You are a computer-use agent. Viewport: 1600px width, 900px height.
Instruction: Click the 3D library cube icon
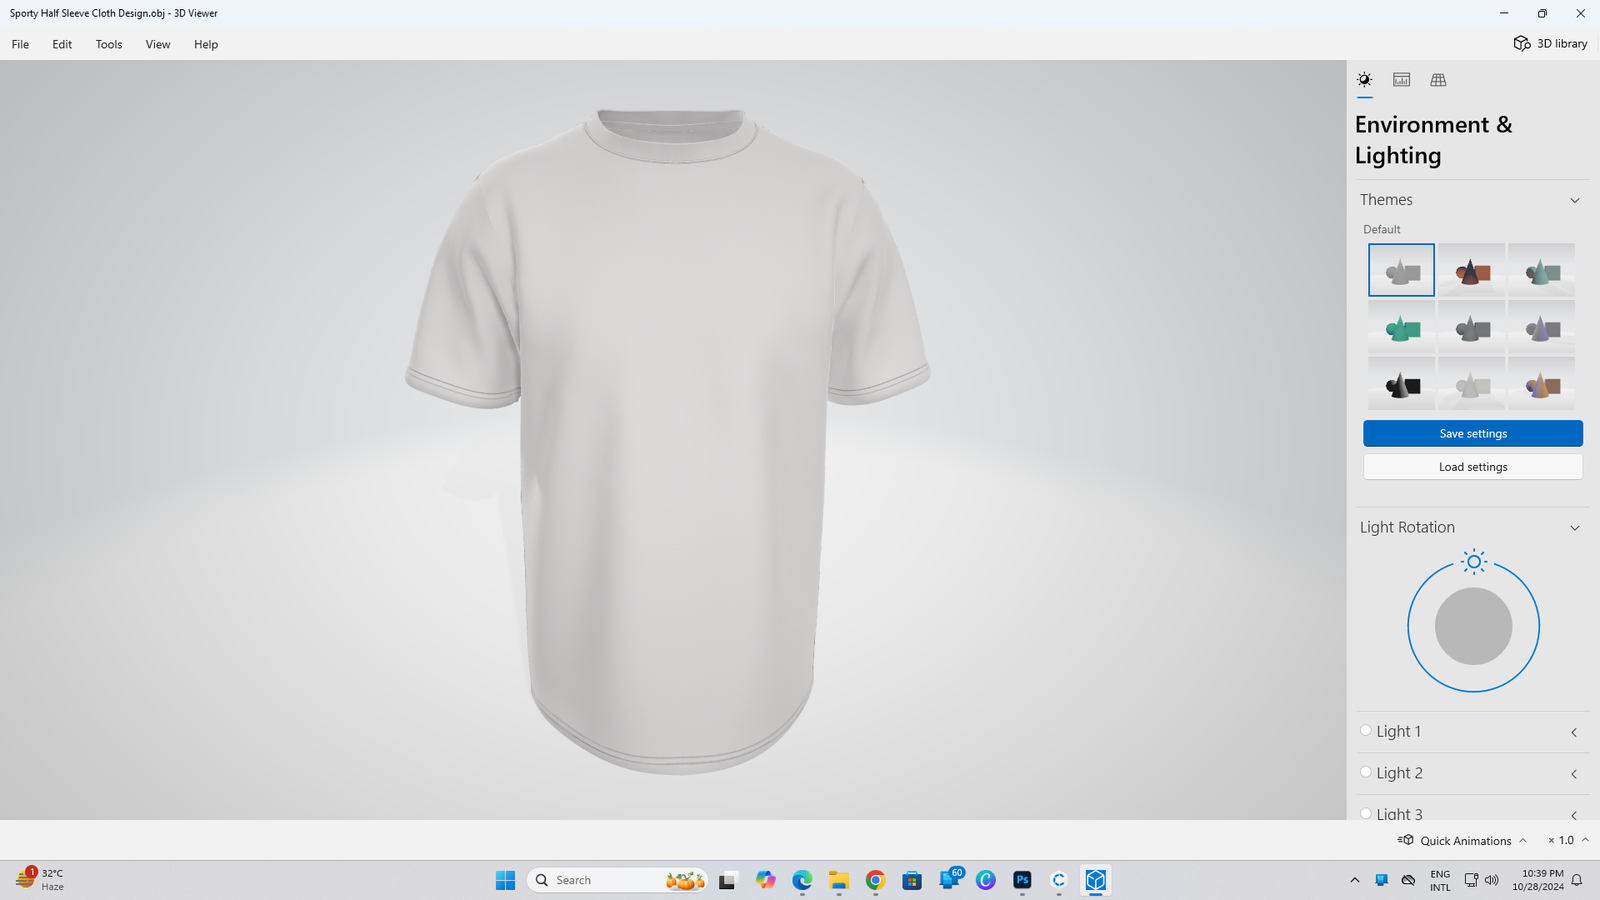point(1521,44)
